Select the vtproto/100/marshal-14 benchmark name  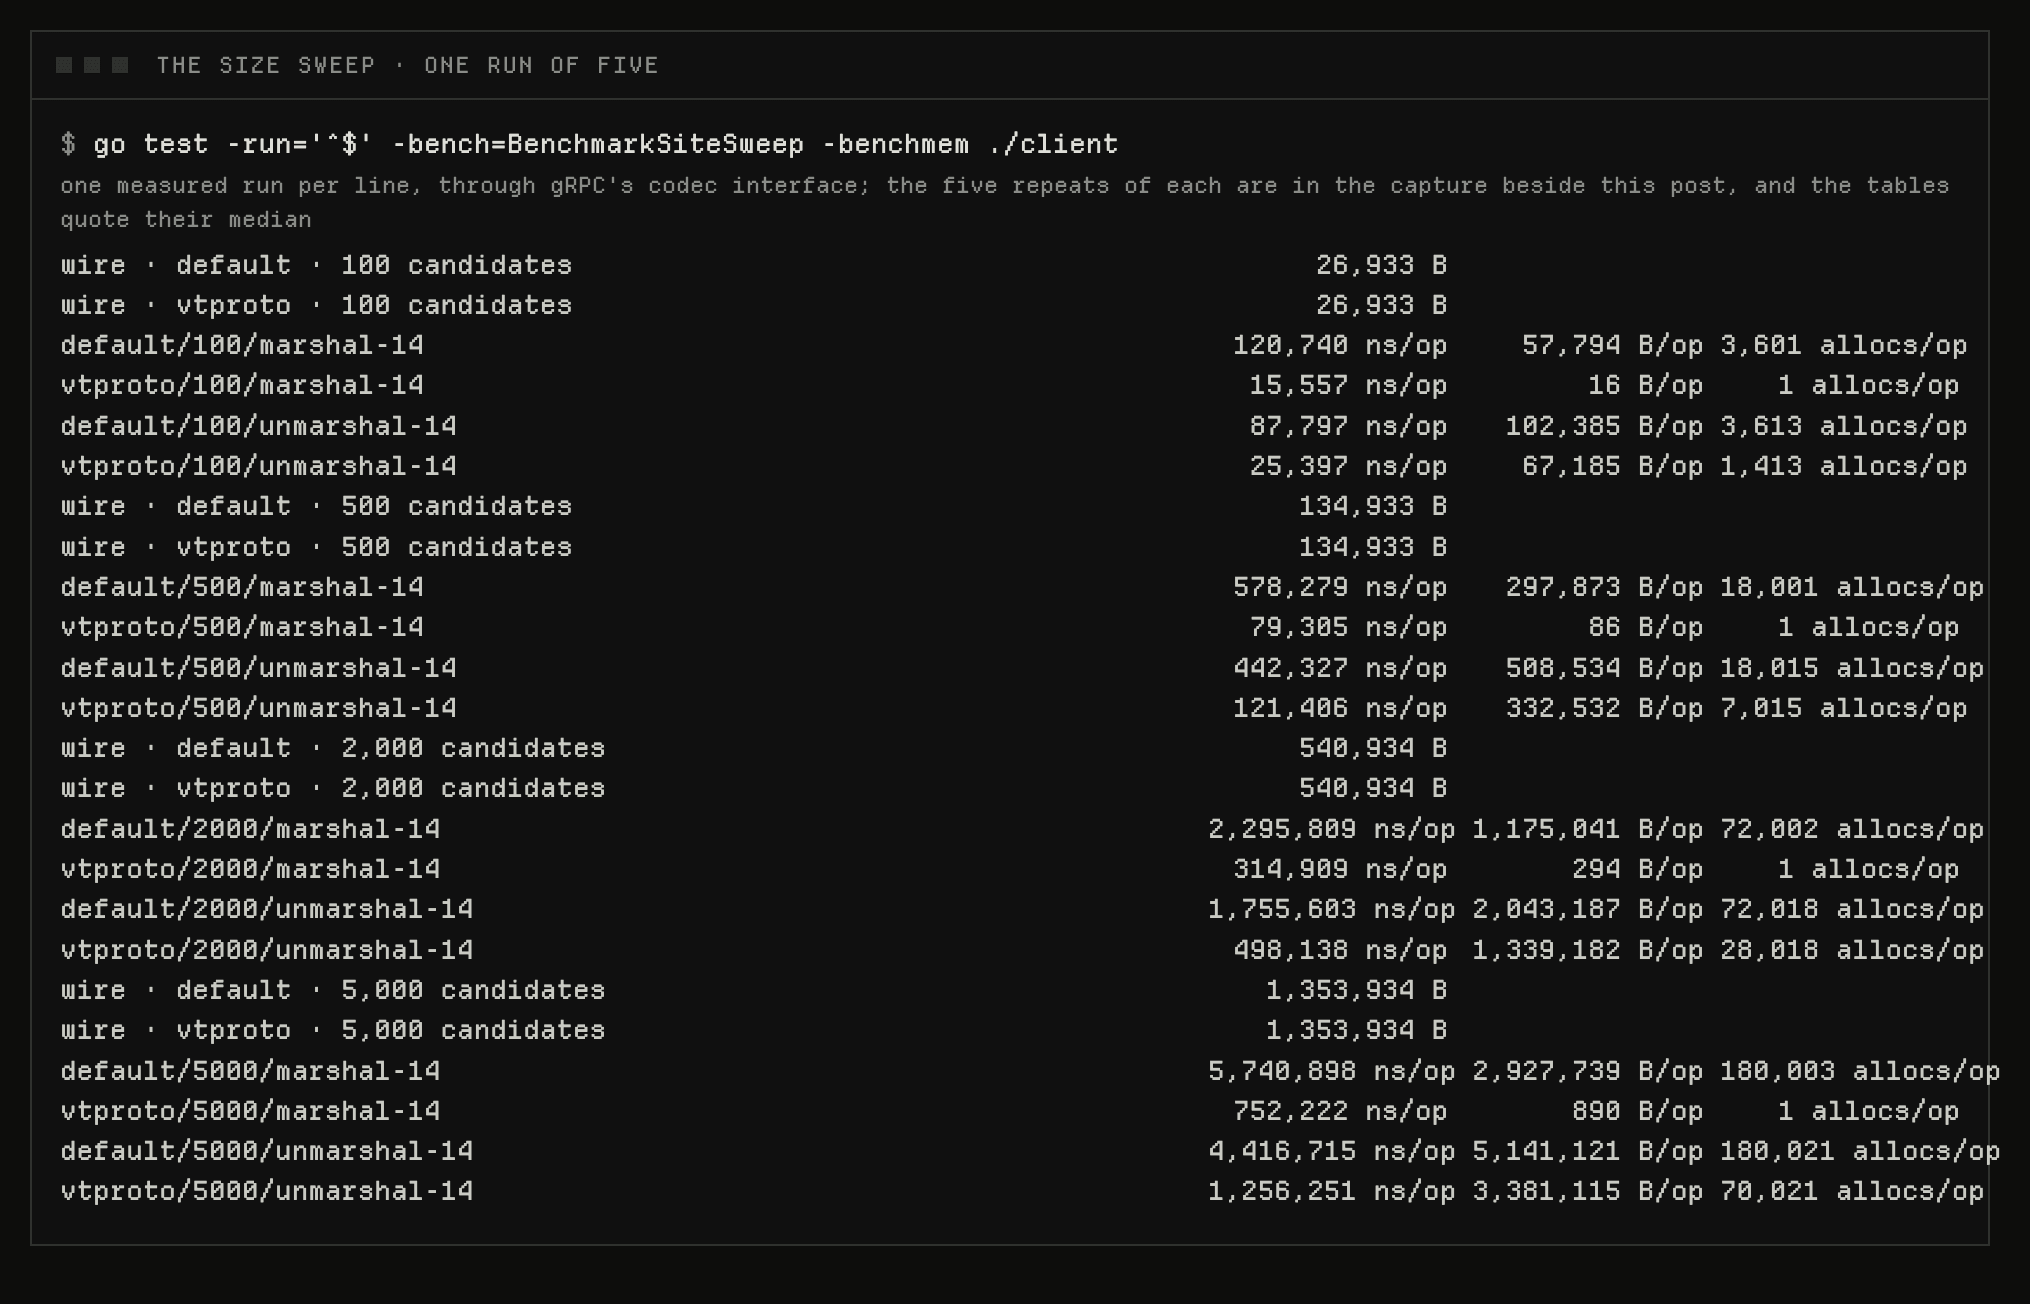(x=242, y=385)
